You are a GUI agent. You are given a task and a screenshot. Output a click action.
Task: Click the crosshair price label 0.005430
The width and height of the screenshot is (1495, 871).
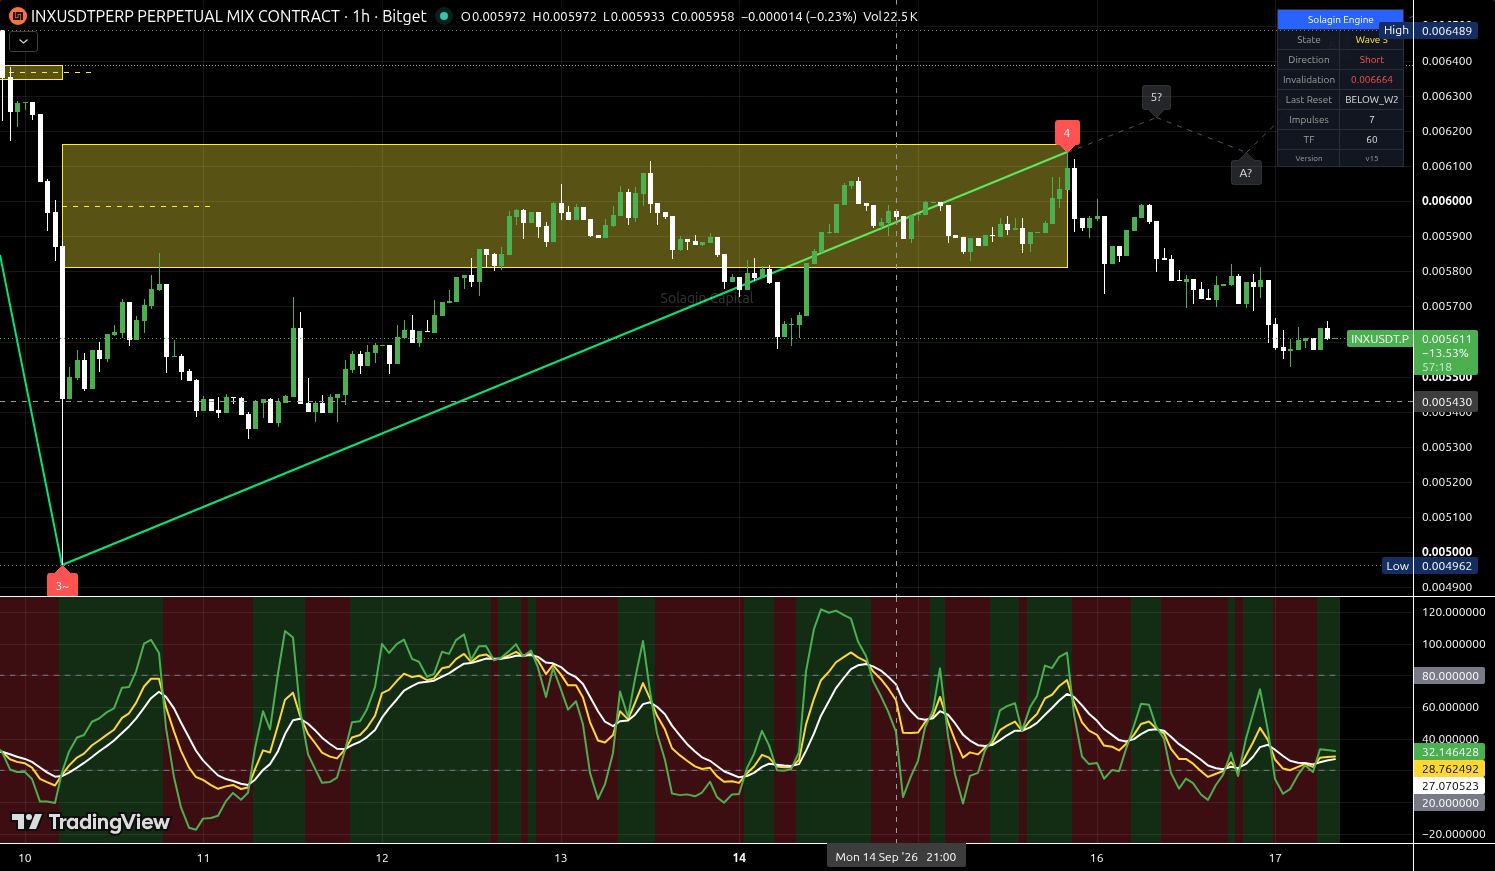point(1447,402)
